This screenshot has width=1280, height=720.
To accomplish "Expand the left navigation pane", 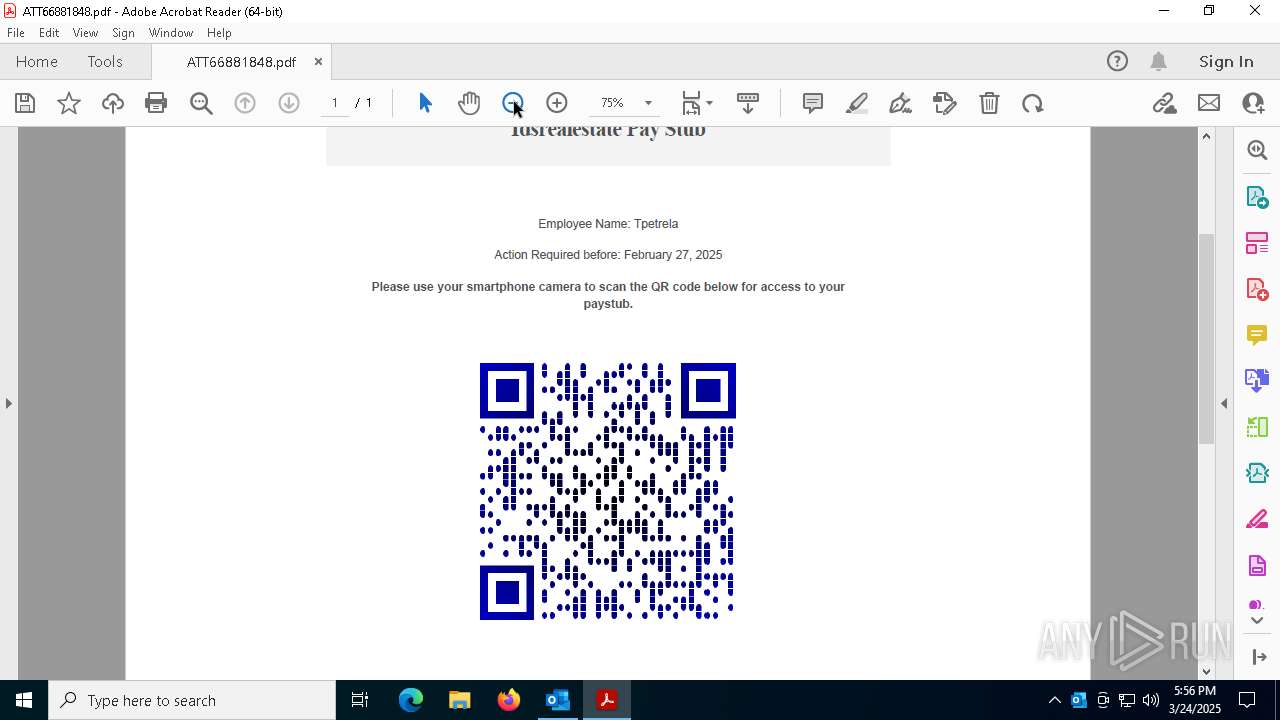I will pyautogui.click(x=8, y=403).
